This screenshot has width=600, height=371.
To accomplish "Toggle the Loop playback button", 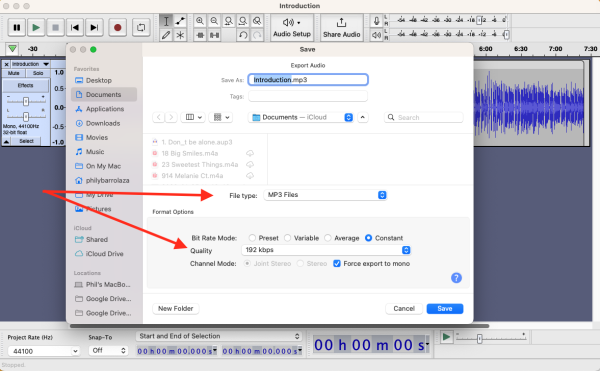I will [x=141, y=28].
